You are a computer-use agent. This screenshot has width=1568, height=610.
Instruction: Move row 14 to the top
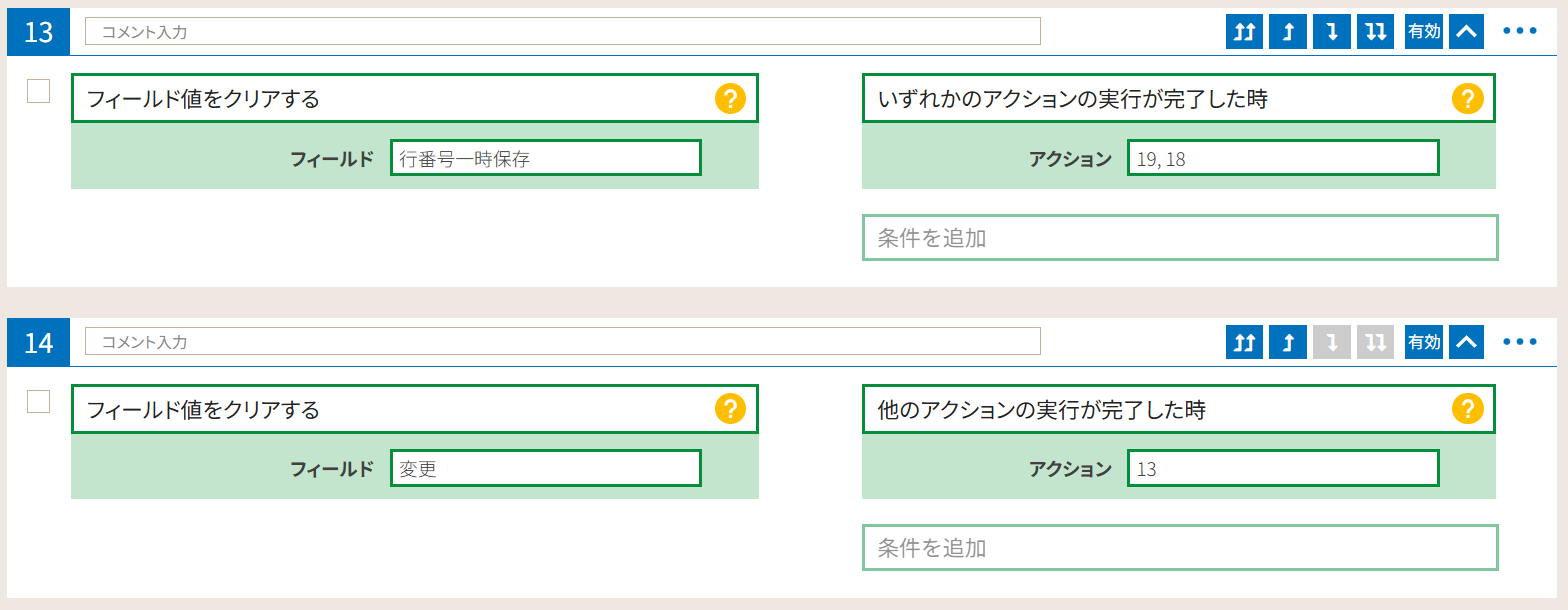pyautogui.click(x=1244, y=342)
